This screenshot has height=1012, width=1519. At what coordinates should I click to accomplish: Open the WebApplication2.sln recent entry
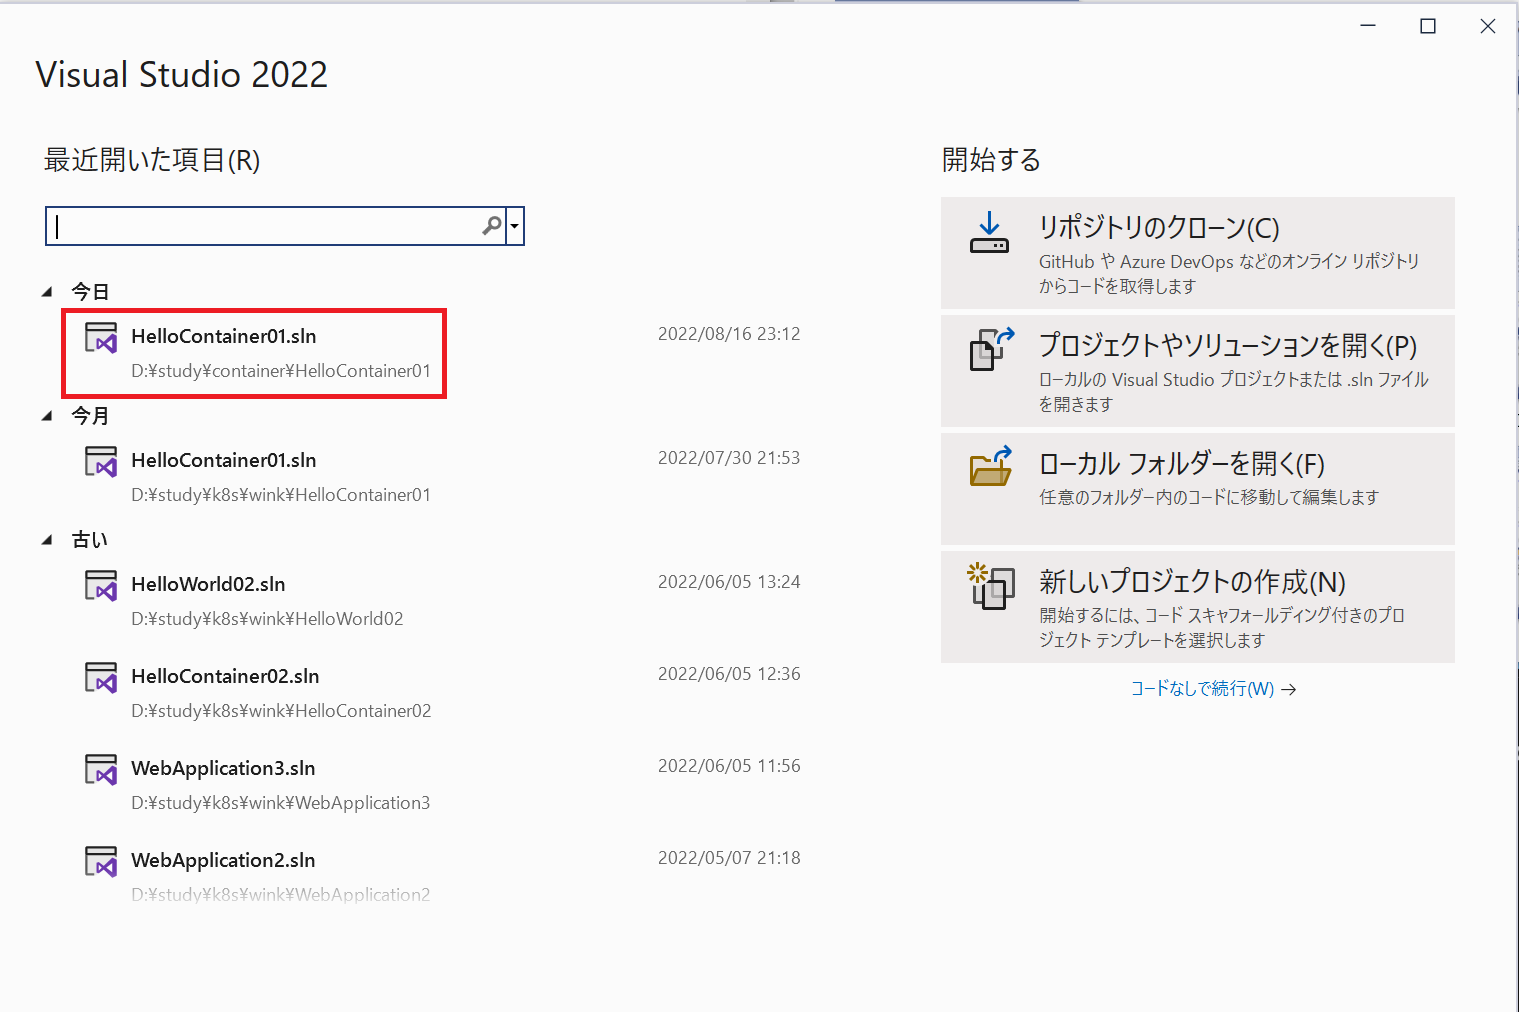point(440,875)
